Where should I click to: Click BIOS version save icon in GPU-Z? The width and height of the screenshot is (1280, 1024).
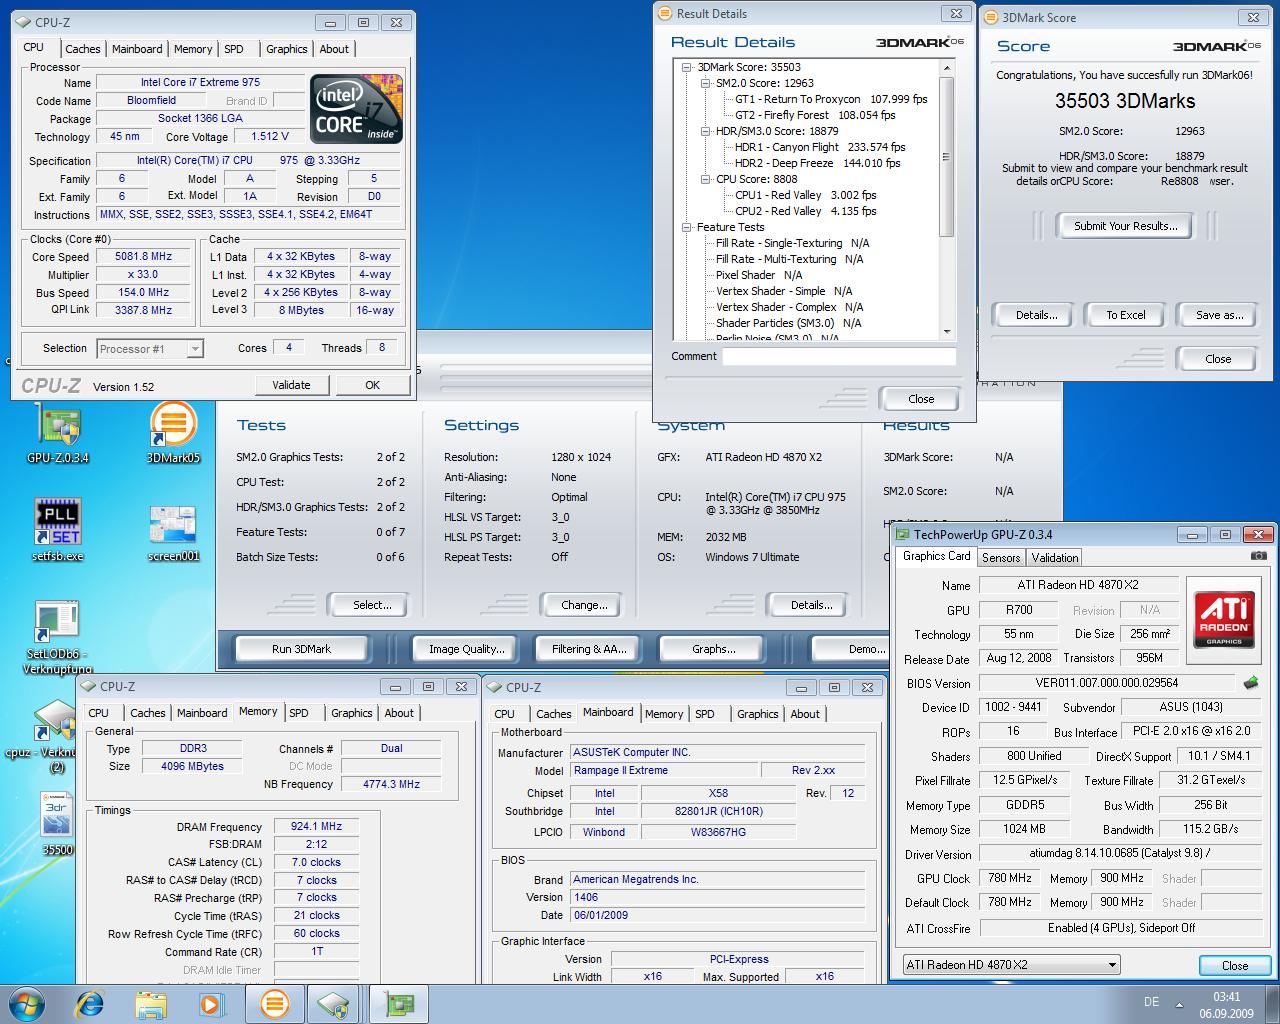tap(1251, 683)
